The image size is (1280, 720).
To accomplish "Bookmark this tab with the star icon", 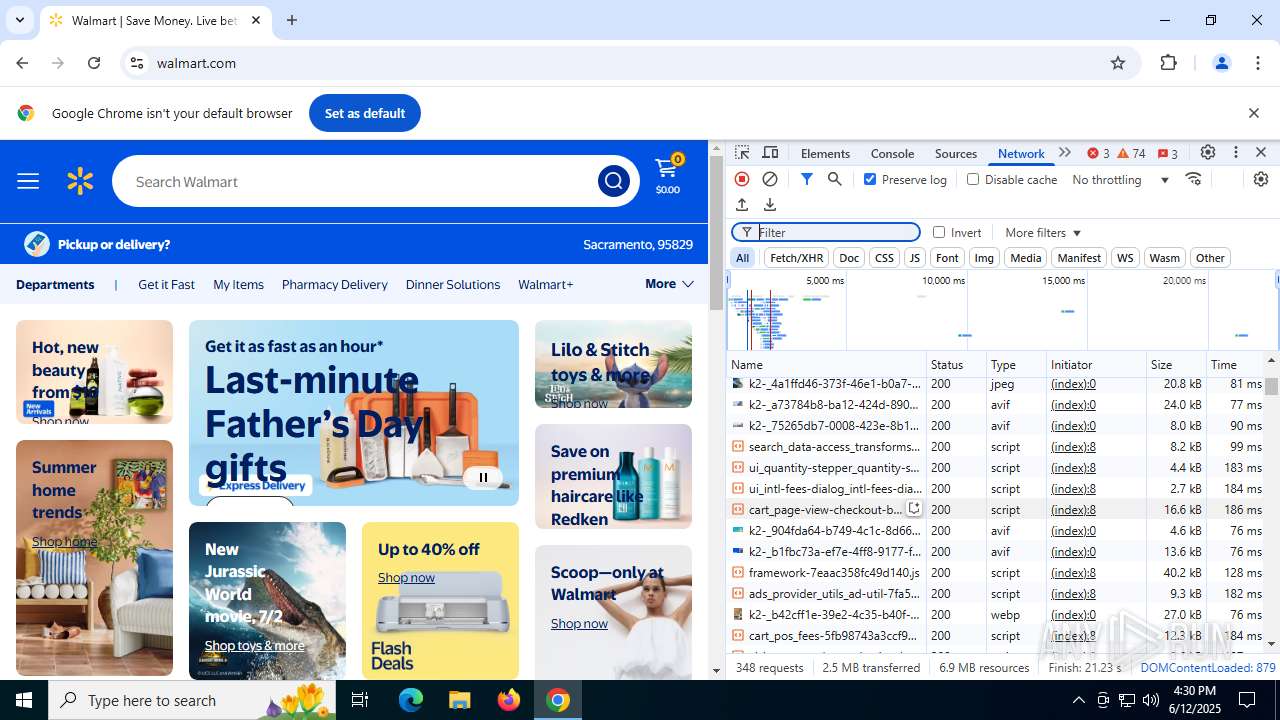I will [x=1118, y=63].
